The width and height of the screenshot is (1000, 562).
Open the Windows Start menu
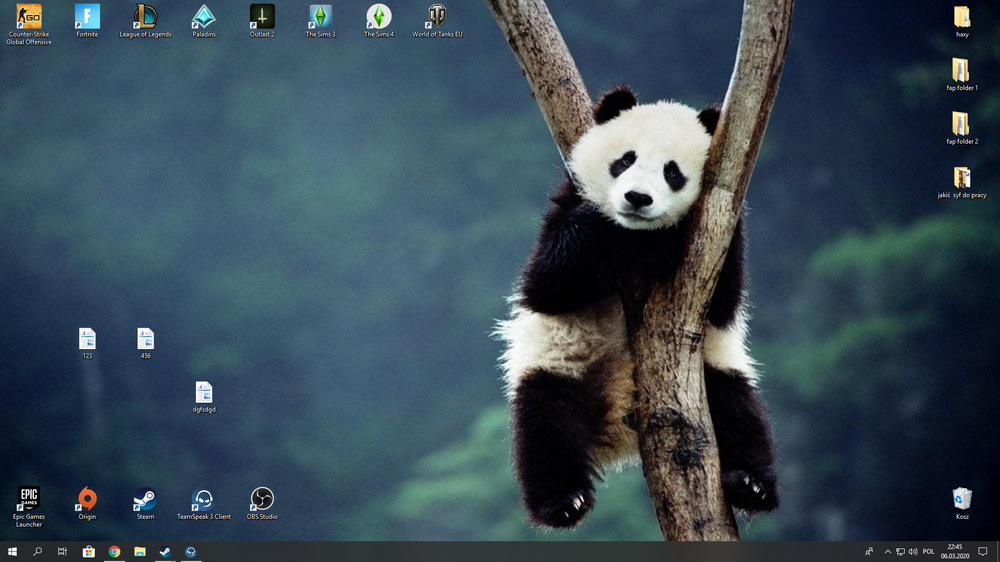pyautogui.click(x=12, y=552)
